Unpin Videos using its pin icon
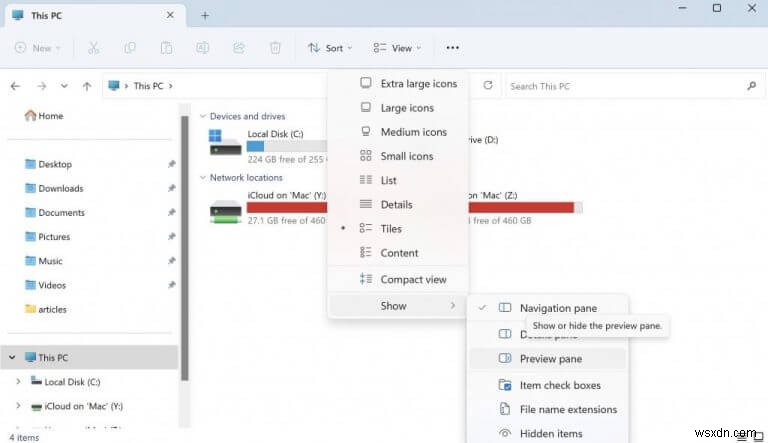 [171, 285]
